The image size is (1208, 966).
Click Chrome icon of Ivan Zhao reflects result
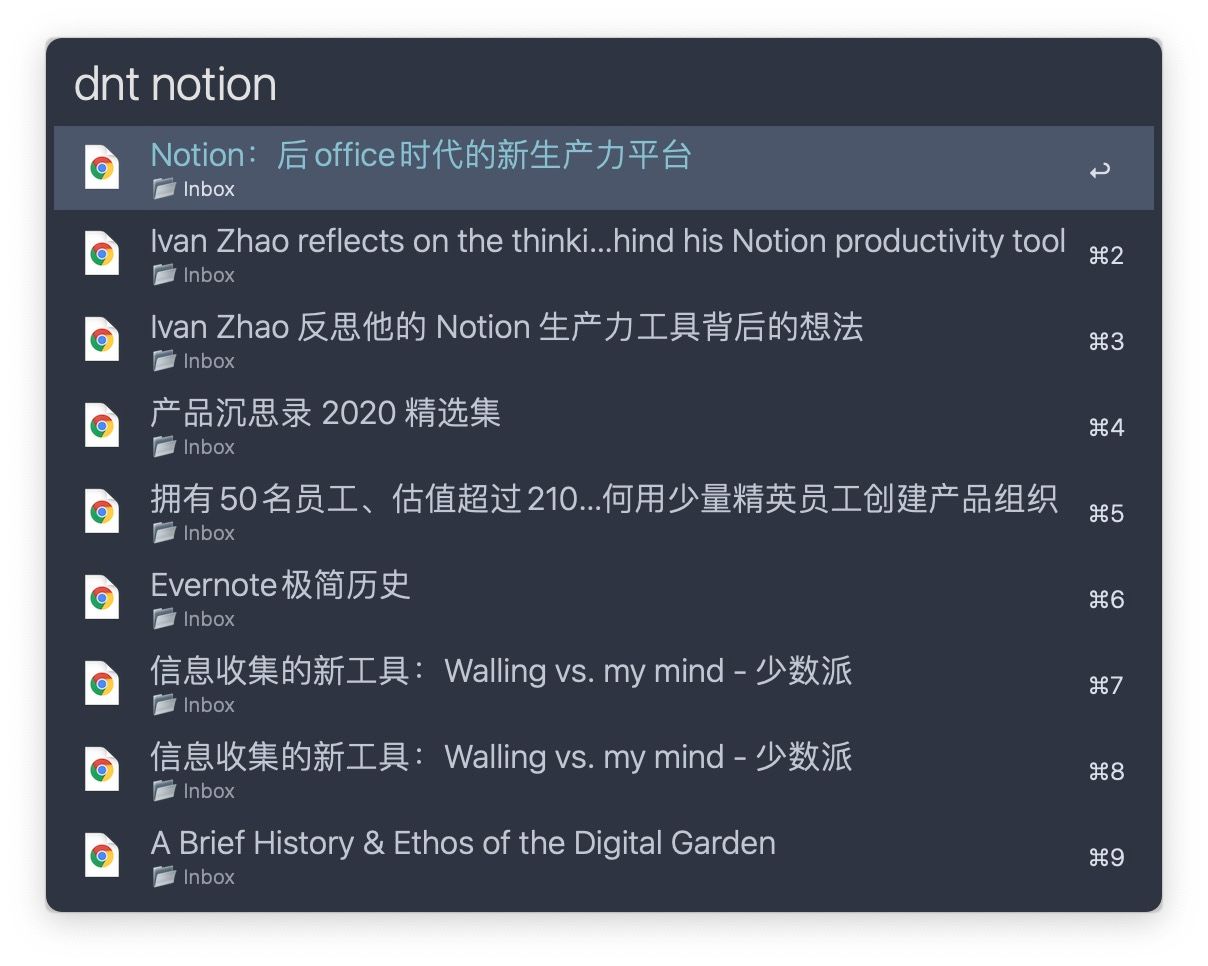pyautogui.click(x=101, y=254)
